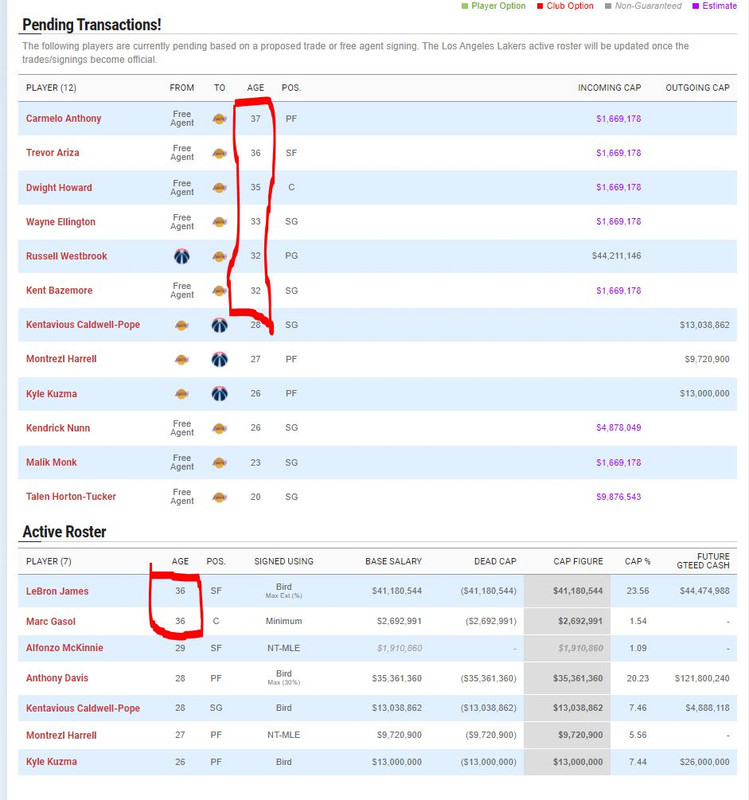Image resolution: width=749 pixels, height=800 pixels.
Task: Sort Active Roster by SIGNED USING header
Action: coord(284,561)
